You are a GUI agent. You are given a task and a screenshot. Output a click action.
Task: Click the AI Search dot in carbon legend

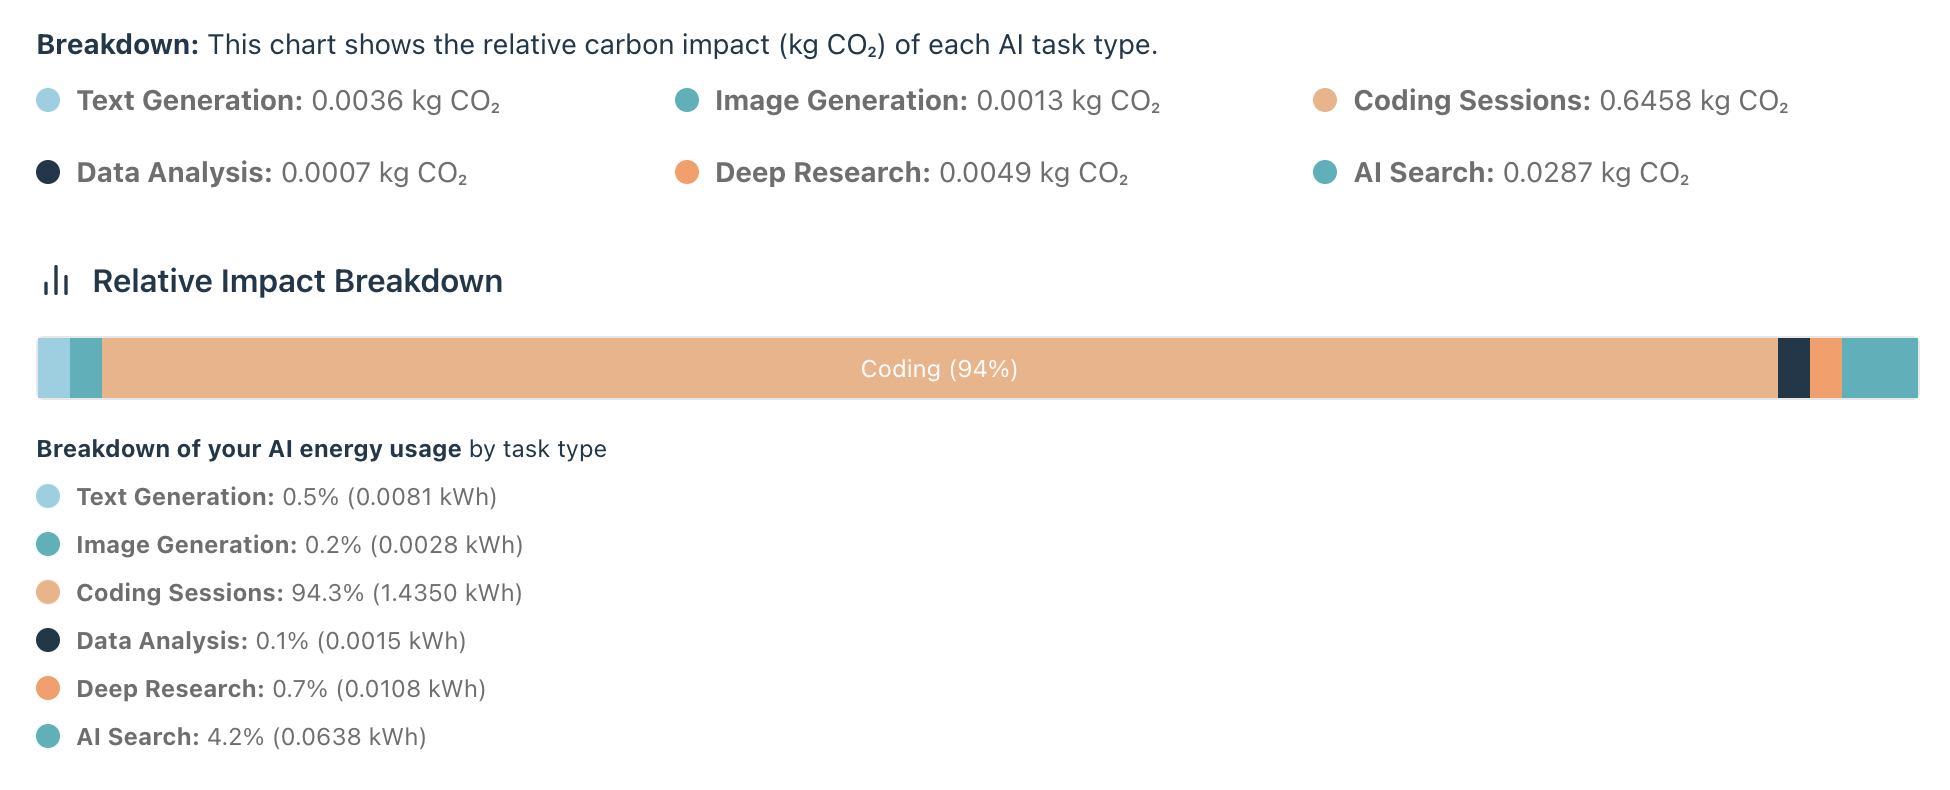pyautogui.click(x=1325, y=172)
